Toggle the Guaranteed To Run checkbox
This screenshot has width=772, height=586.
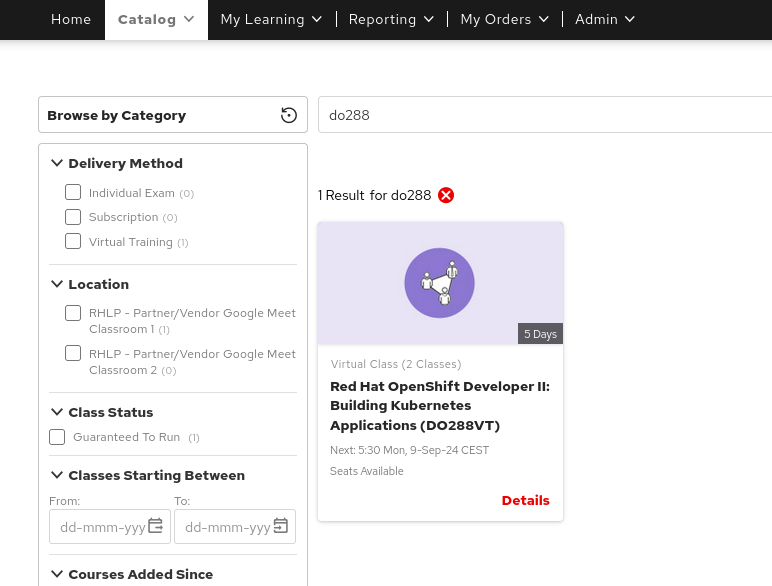[57, 437]
